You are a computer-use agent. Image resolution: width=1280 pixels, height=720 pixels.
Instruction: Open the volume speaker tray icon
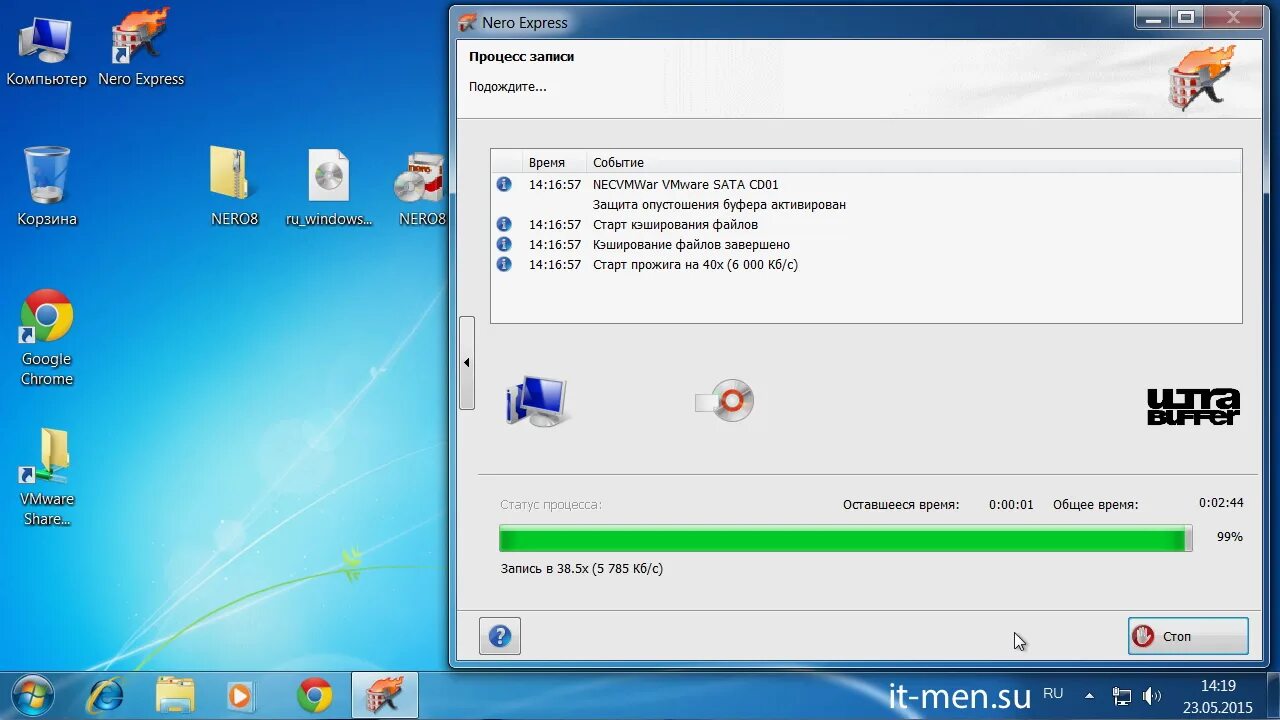[x=1151, y=695]
